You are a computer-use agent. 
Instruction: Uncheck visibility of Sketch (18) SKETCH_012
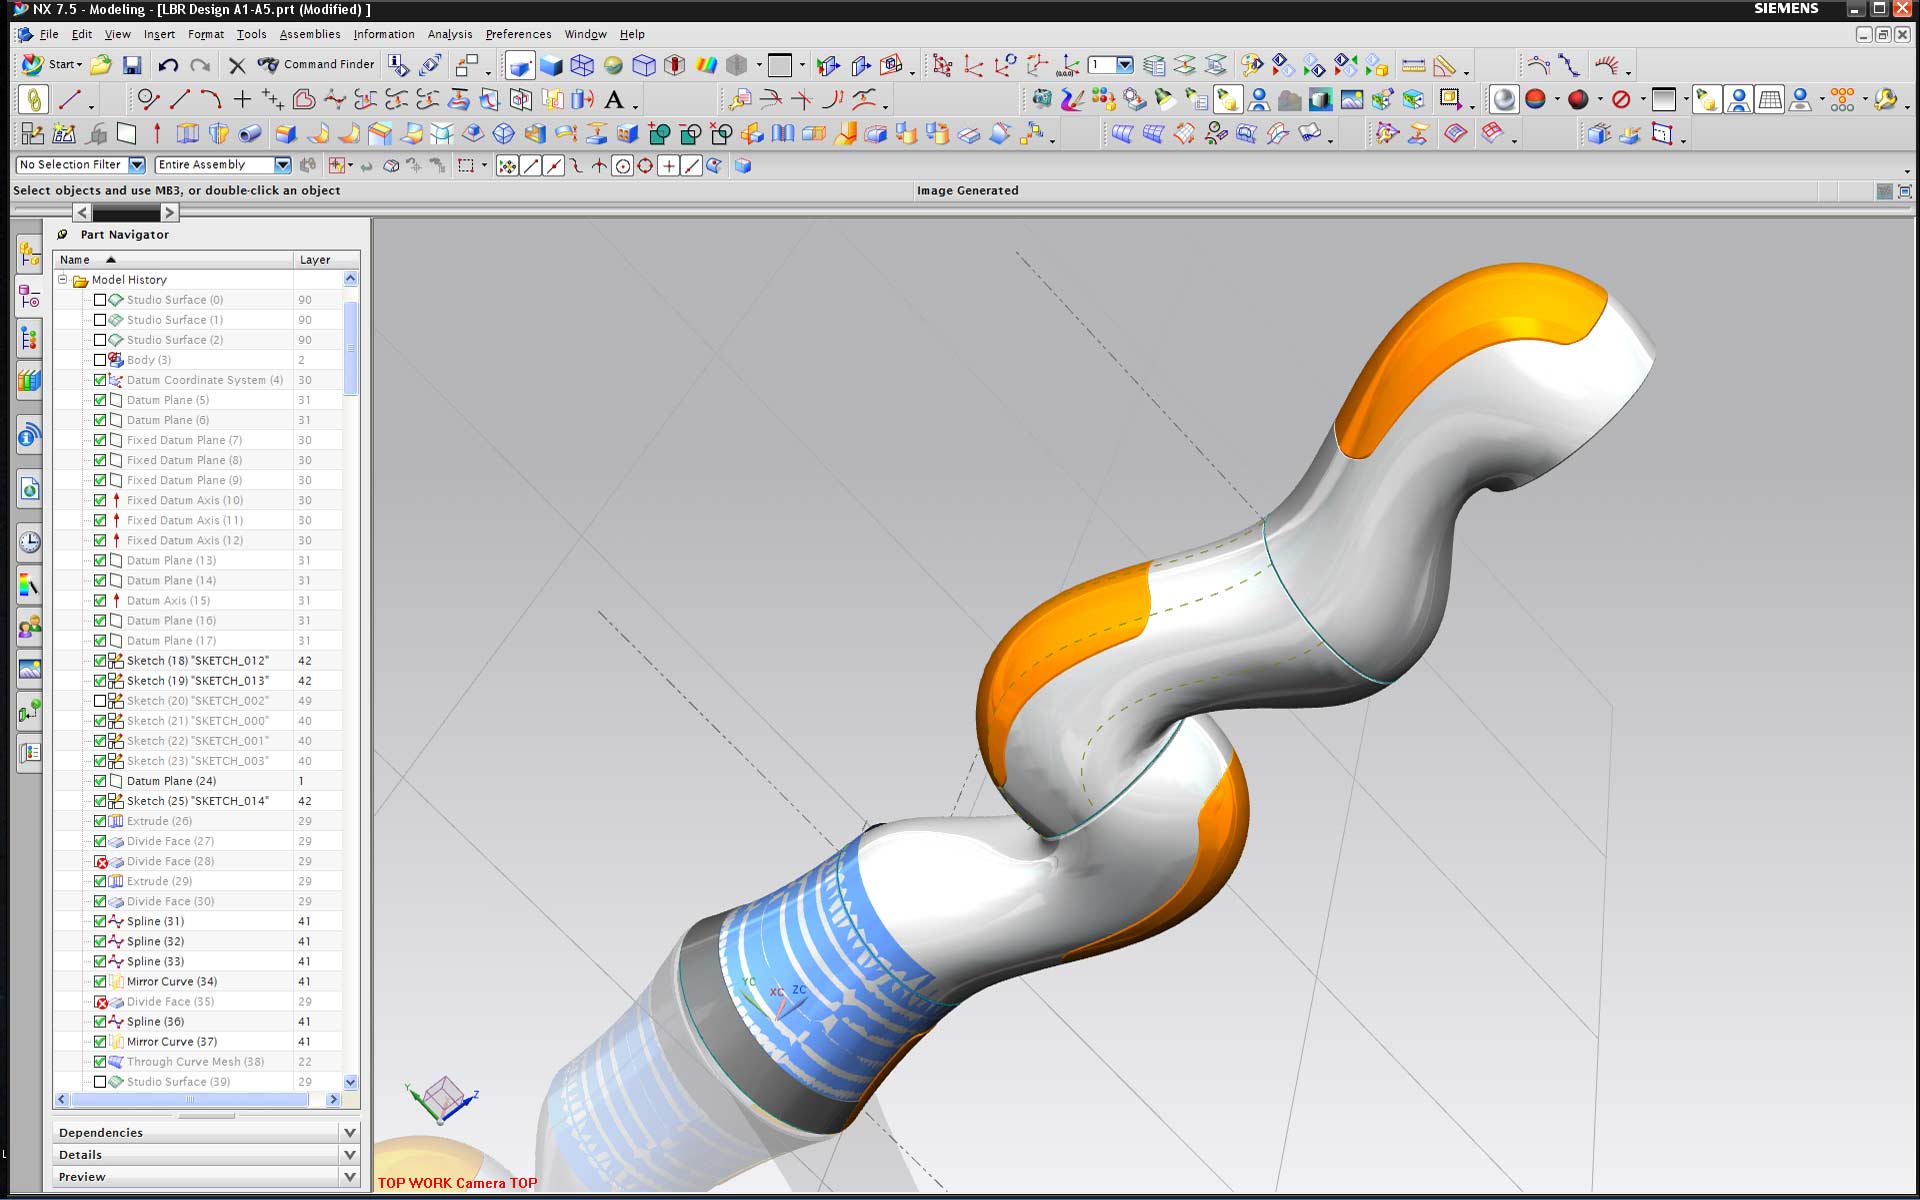coord(100,660)
